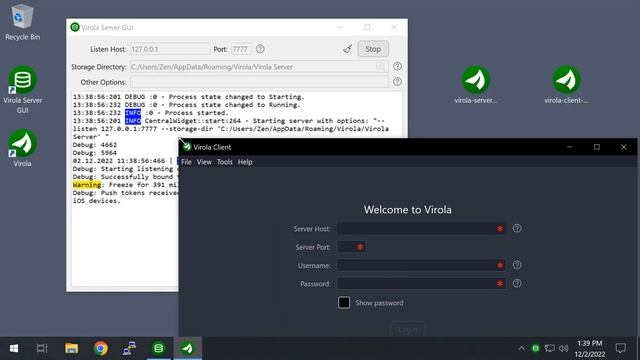Open the Windows Start menu
The width and height of the screenshot is (640, 360).
[x=13, y=348]
